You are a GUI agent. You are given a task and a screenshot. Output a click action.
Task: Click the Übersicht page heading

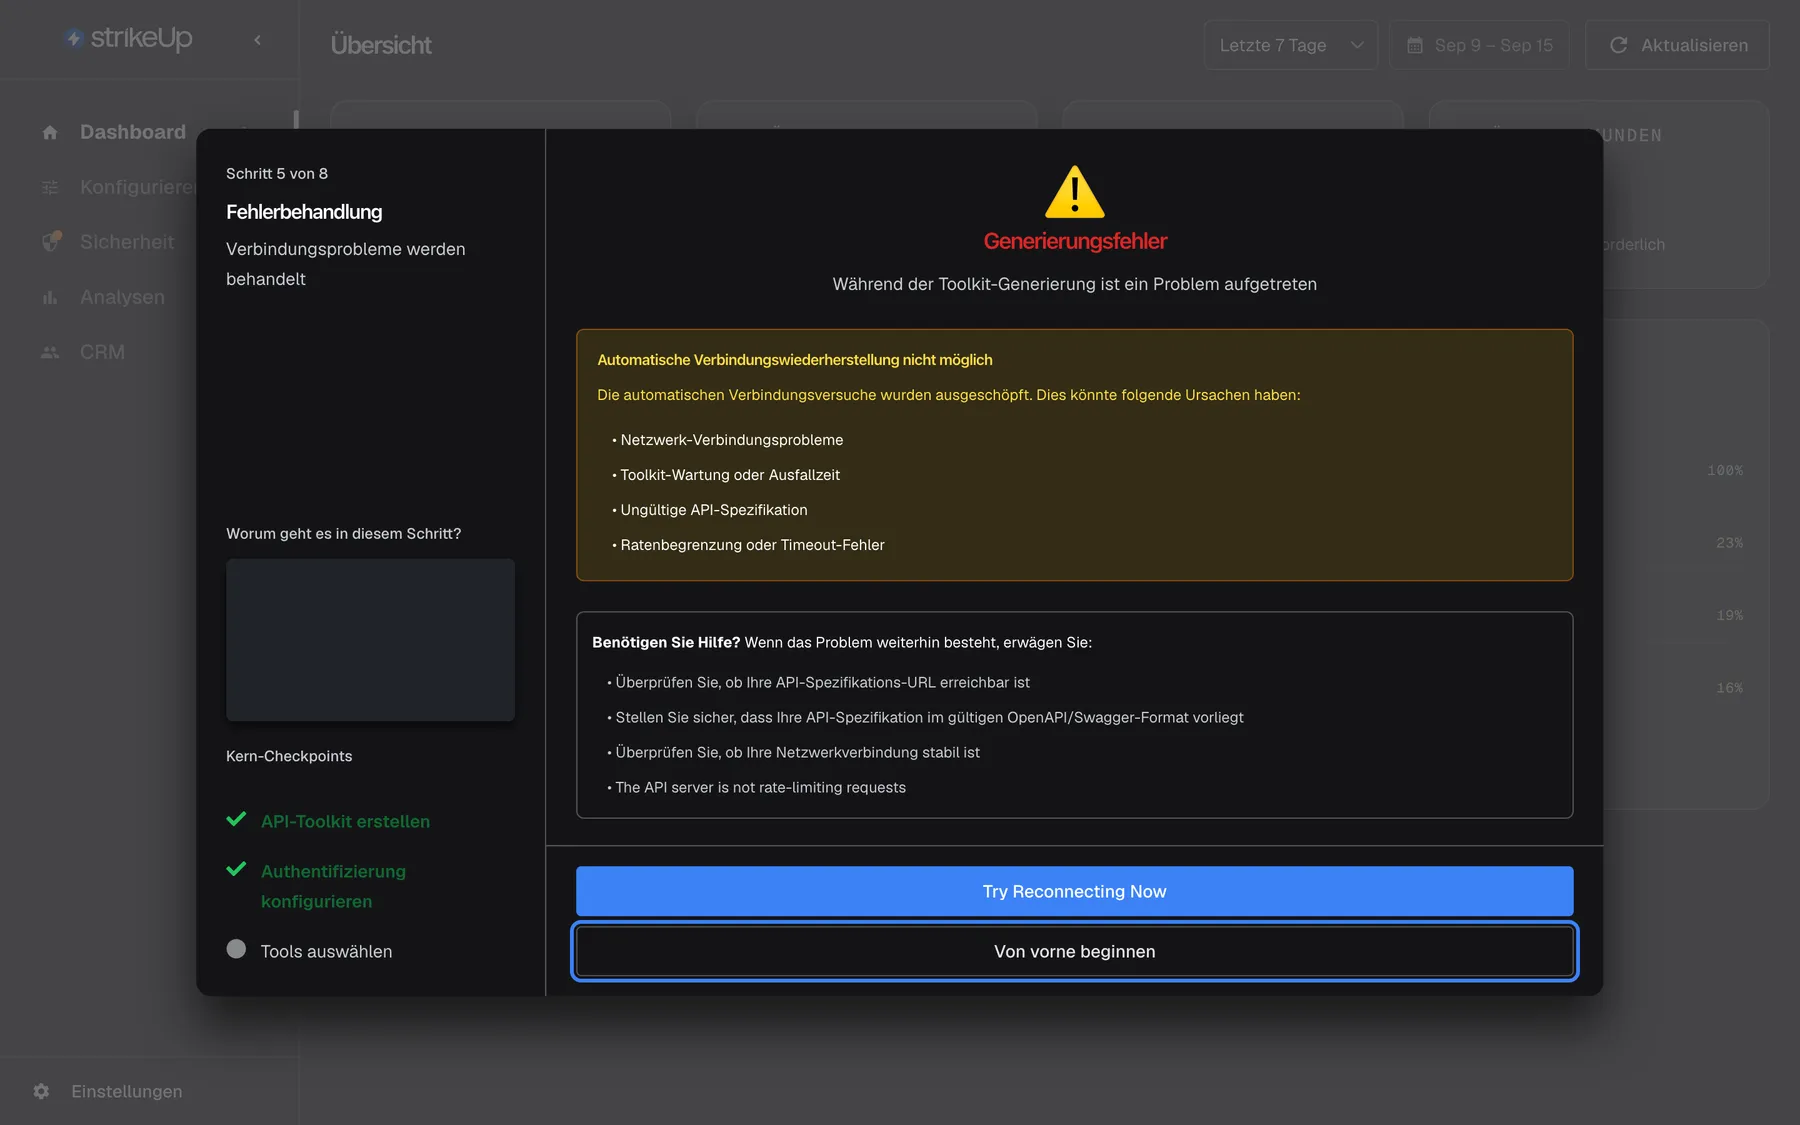tap(381, 45)
